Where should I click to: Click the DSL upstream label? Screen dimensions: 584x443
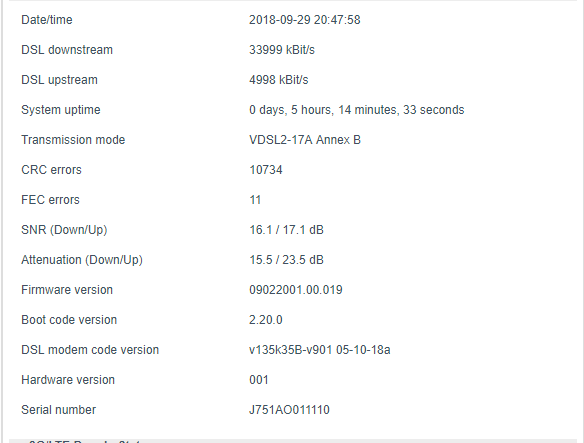point(59,80)
